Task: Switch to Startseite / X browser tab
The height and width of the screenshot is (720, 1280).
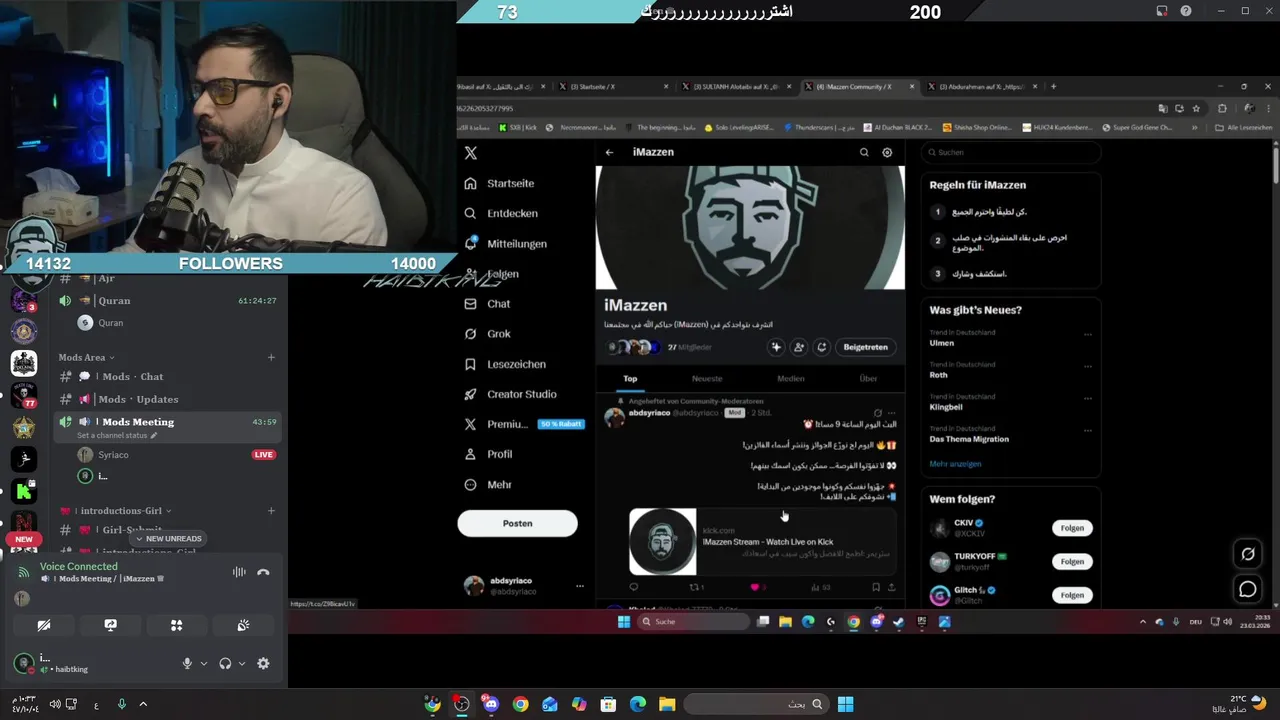Action: (612, 87)
